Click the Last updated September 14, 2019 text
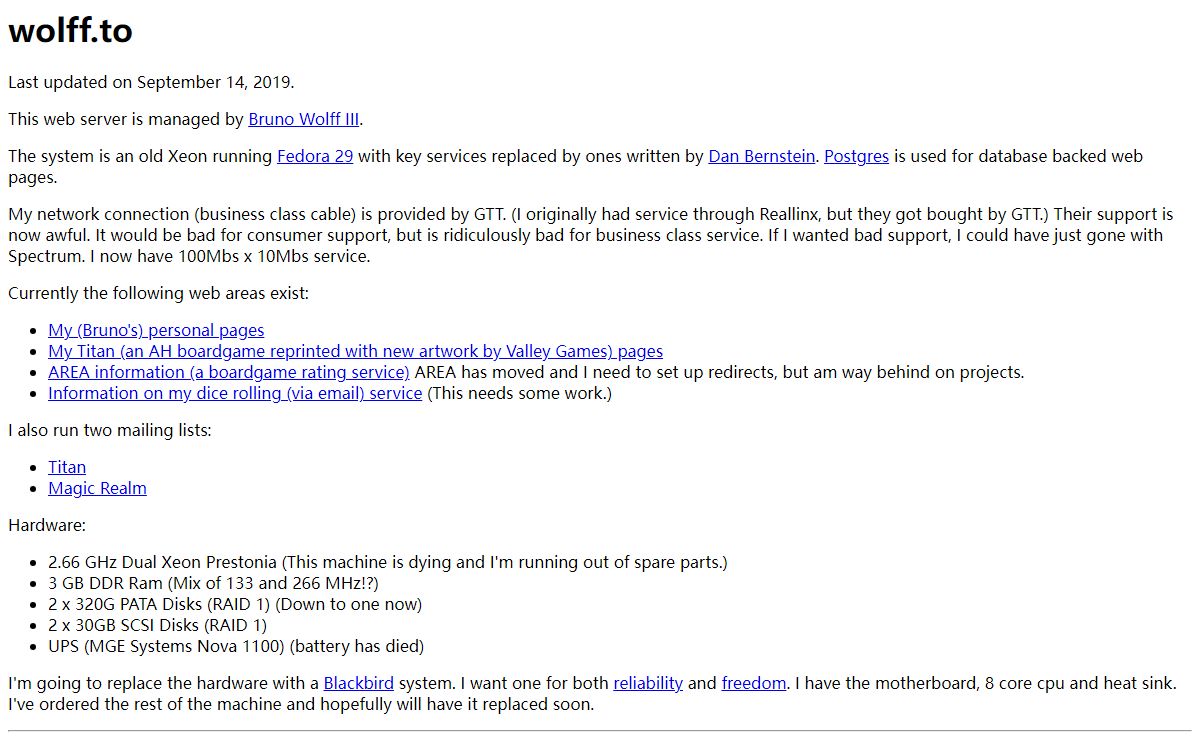The image size is (1200, 740). pyautogui.click(x=151, y=82)
